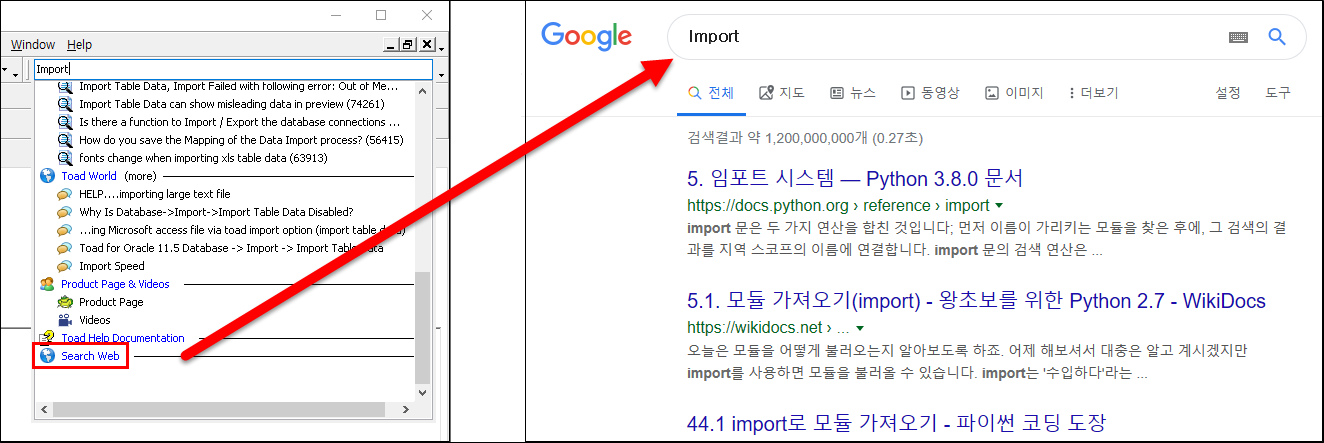Screen dimensions: 1324x443
Task: Open the Videos entry
Action: pos(95,320)
